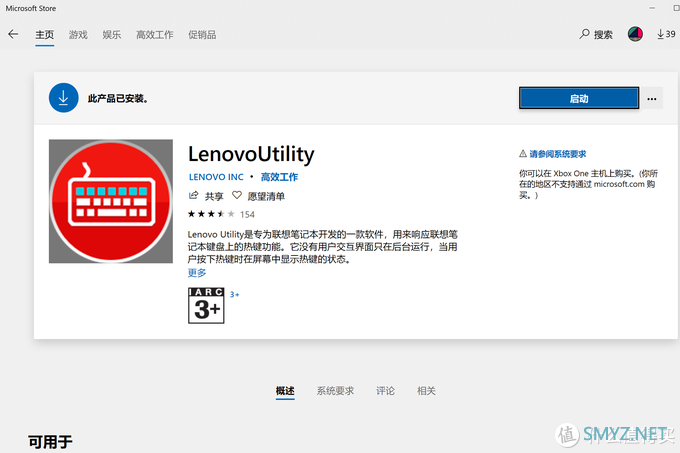This screenshot has height=453, width=680.
Task: Click the system requirements warning triangle icon
Action: (523, 153)
